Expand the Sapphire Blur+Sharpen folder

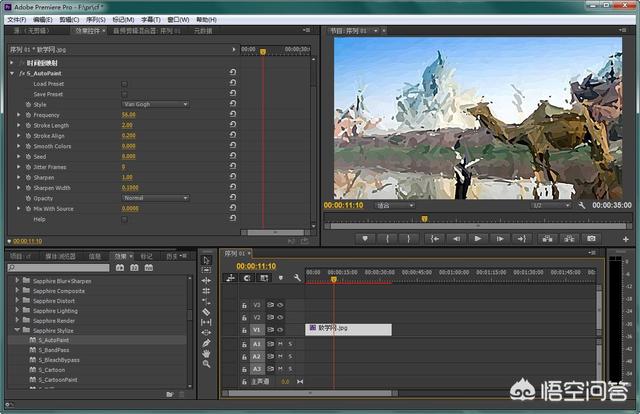tap(17, 280)
